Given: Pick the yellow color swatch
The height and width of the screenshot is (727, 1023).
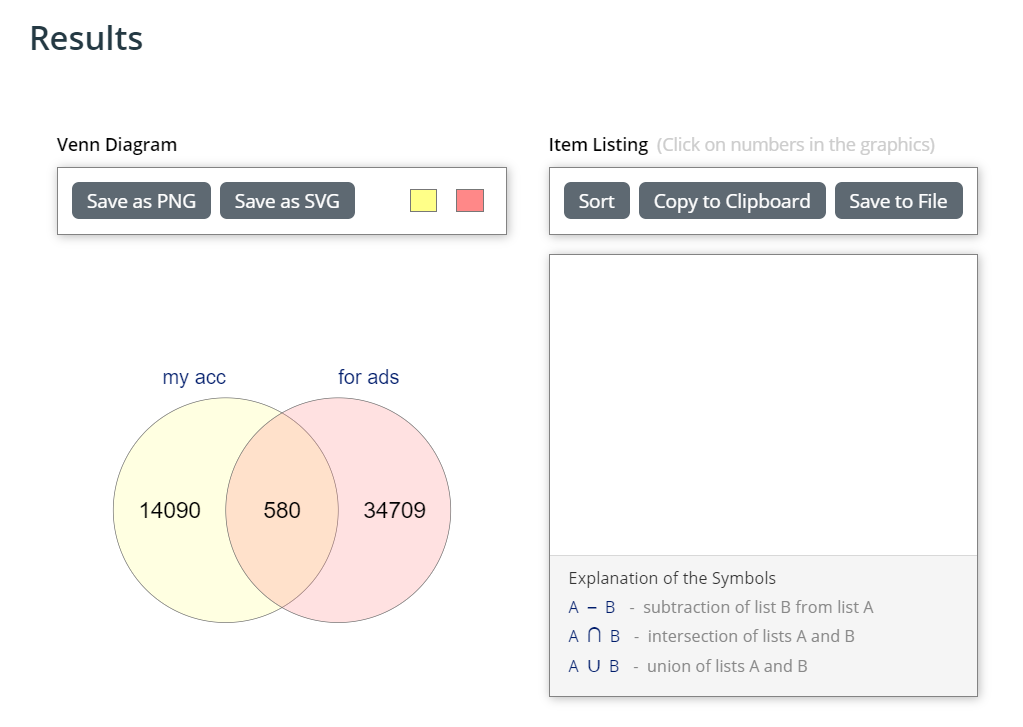Looking at the screenshot, I should coord(423,201).
